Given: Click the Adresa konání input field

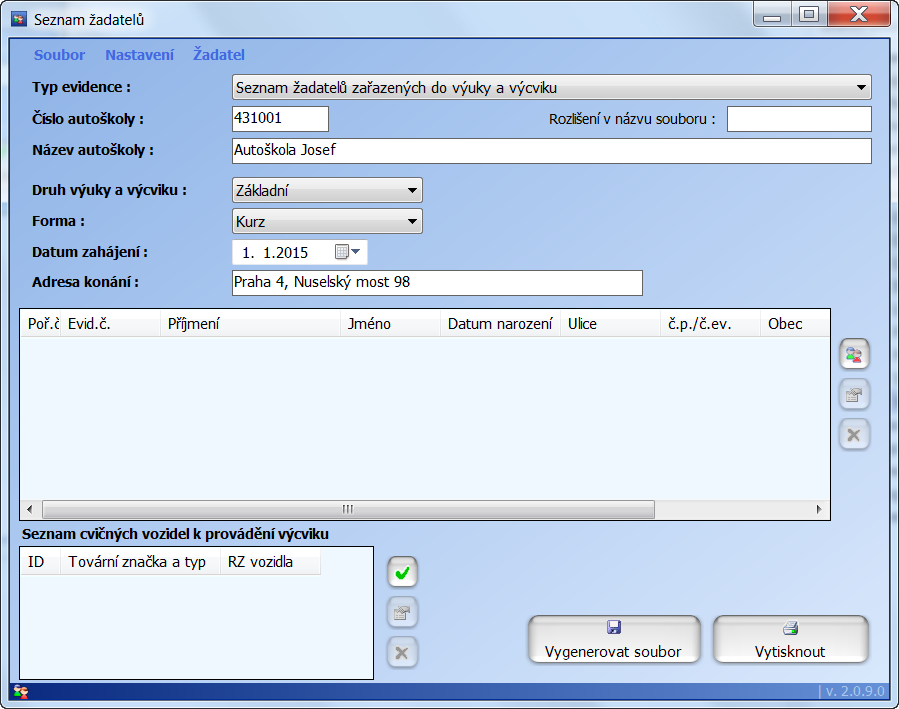Looking at the screenshot, I should 437,283.
